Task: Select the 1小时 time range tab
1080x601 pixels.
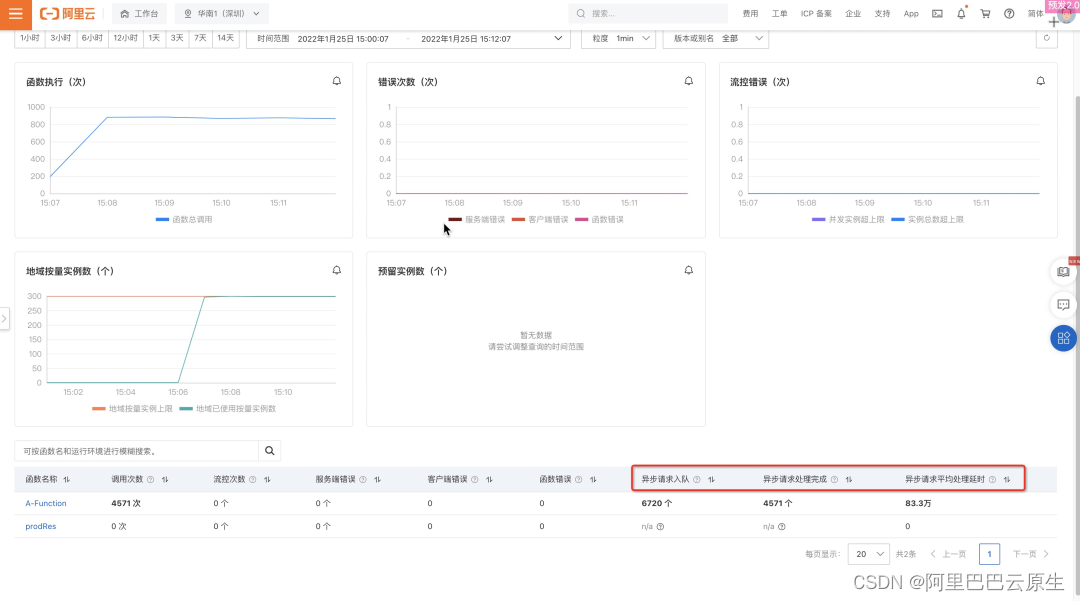Action: [30, 39]
